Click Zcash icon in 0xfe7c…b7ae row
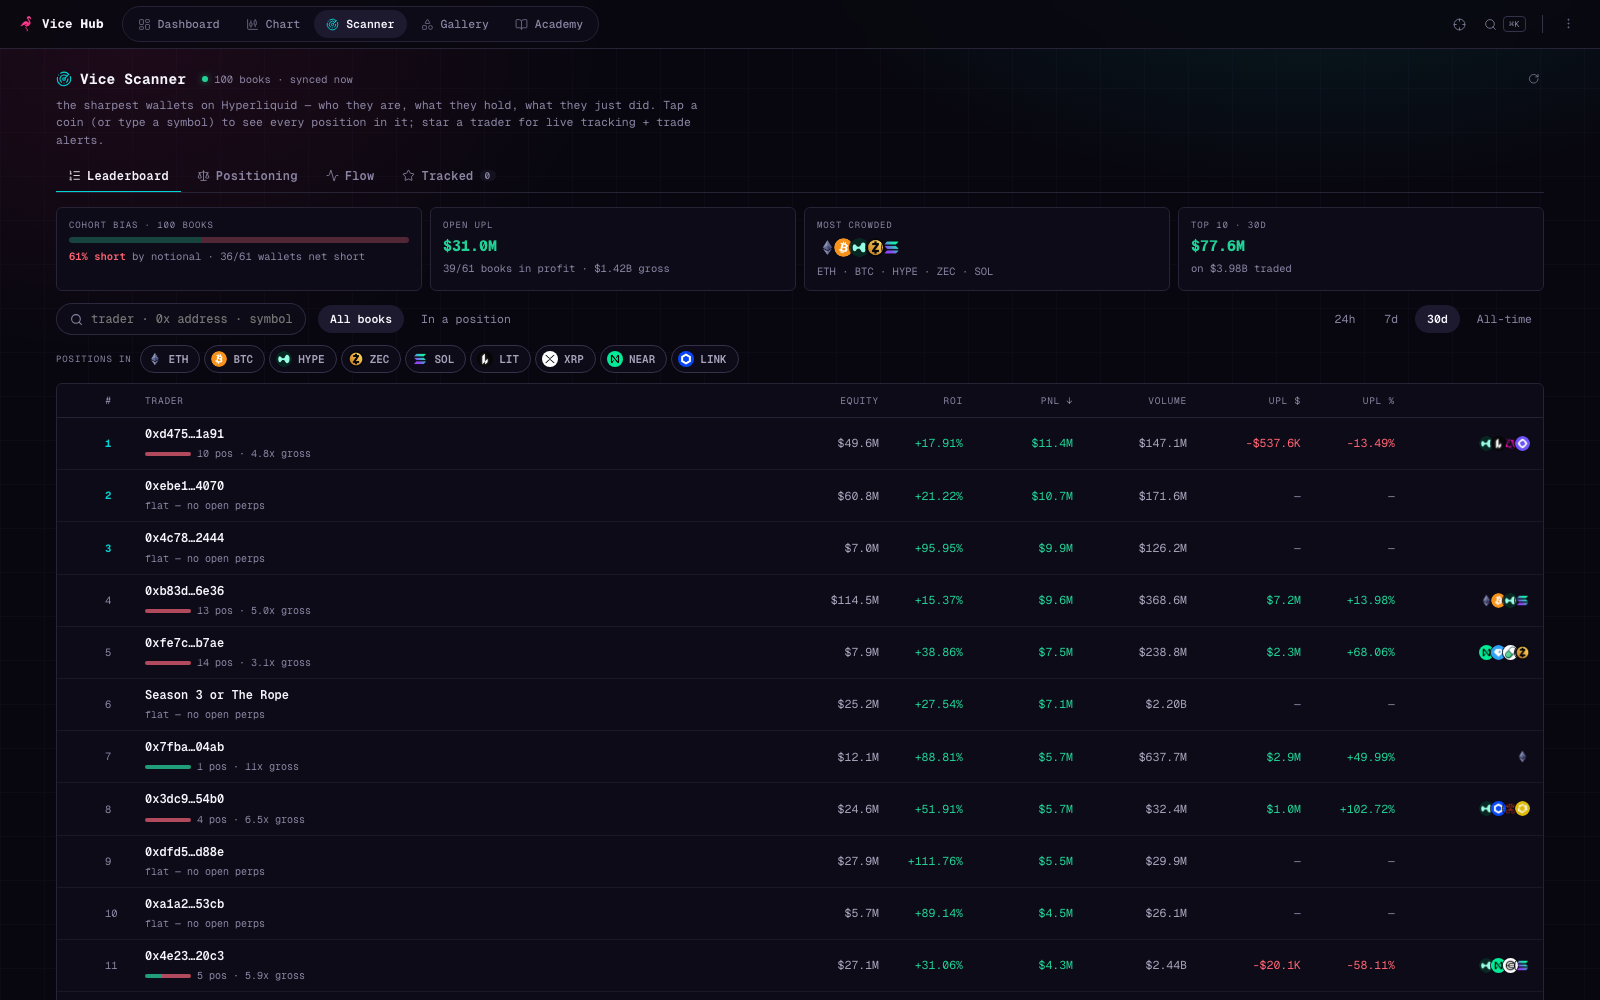The image size is (1600, 1000). [1522, 652]
